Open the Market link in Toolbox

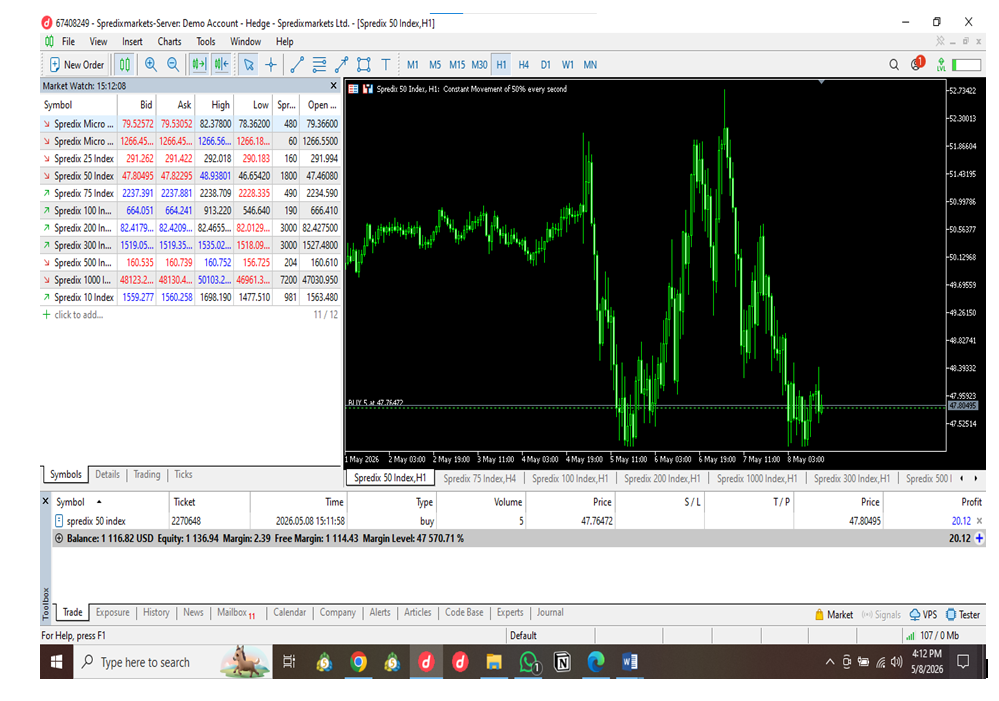(x=834, y=614)
